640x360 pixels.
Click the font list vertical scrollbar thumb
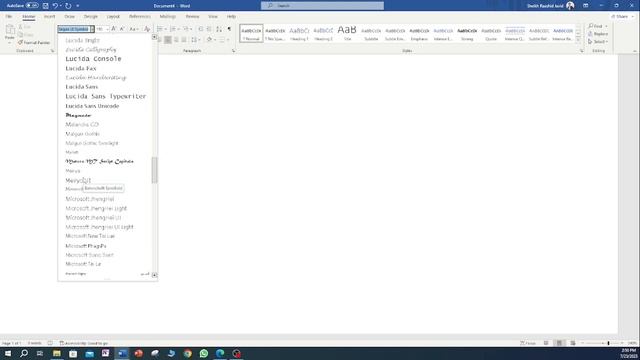click(x=155, y=170)
